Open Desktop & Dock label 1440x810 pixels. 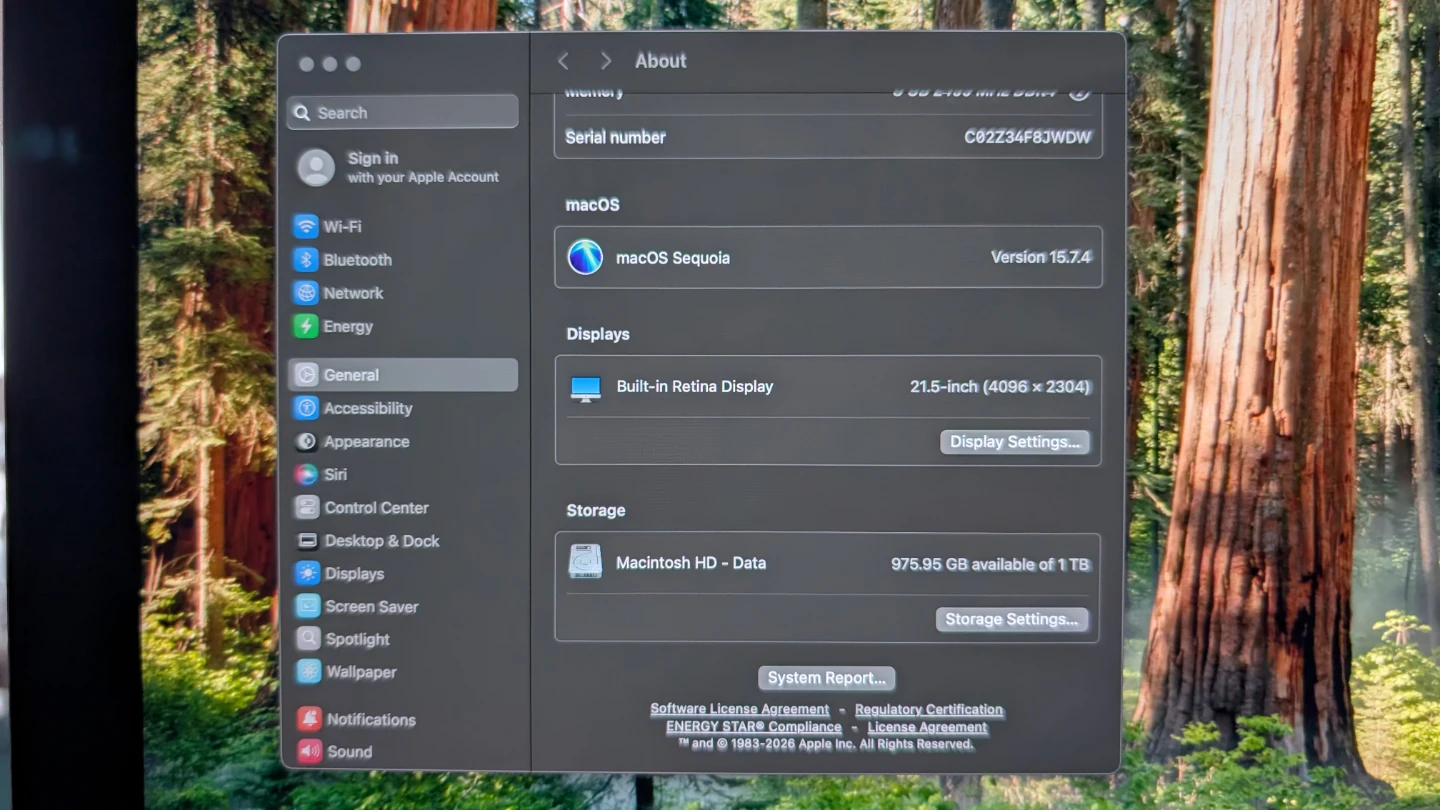coord(382,541)
